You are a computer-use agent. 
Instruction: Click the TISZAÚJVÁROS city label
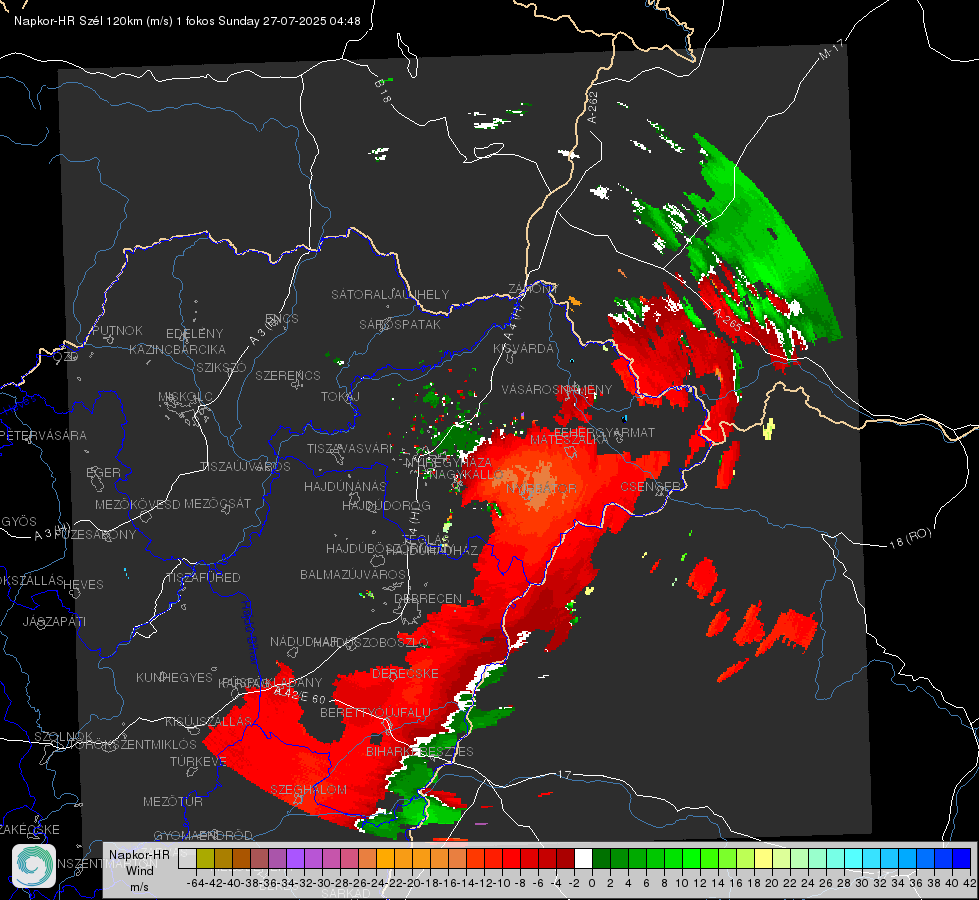[x=245, y=467]
